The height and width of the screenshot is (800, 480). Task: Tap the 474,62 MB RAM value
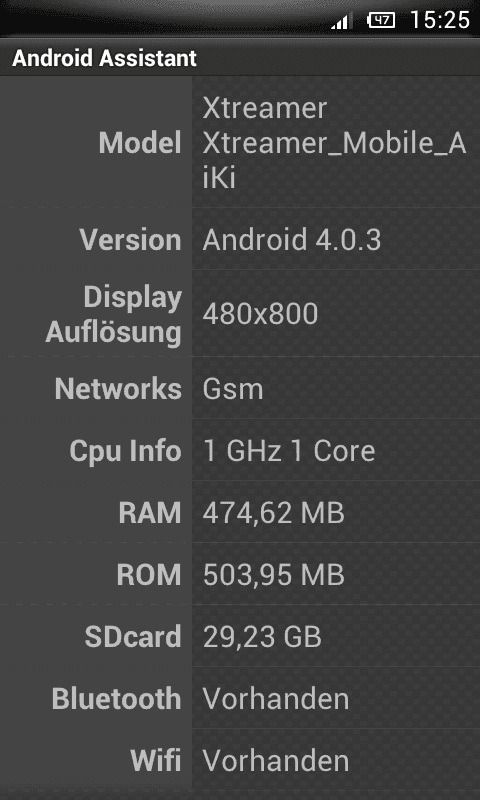pos(273,513)
